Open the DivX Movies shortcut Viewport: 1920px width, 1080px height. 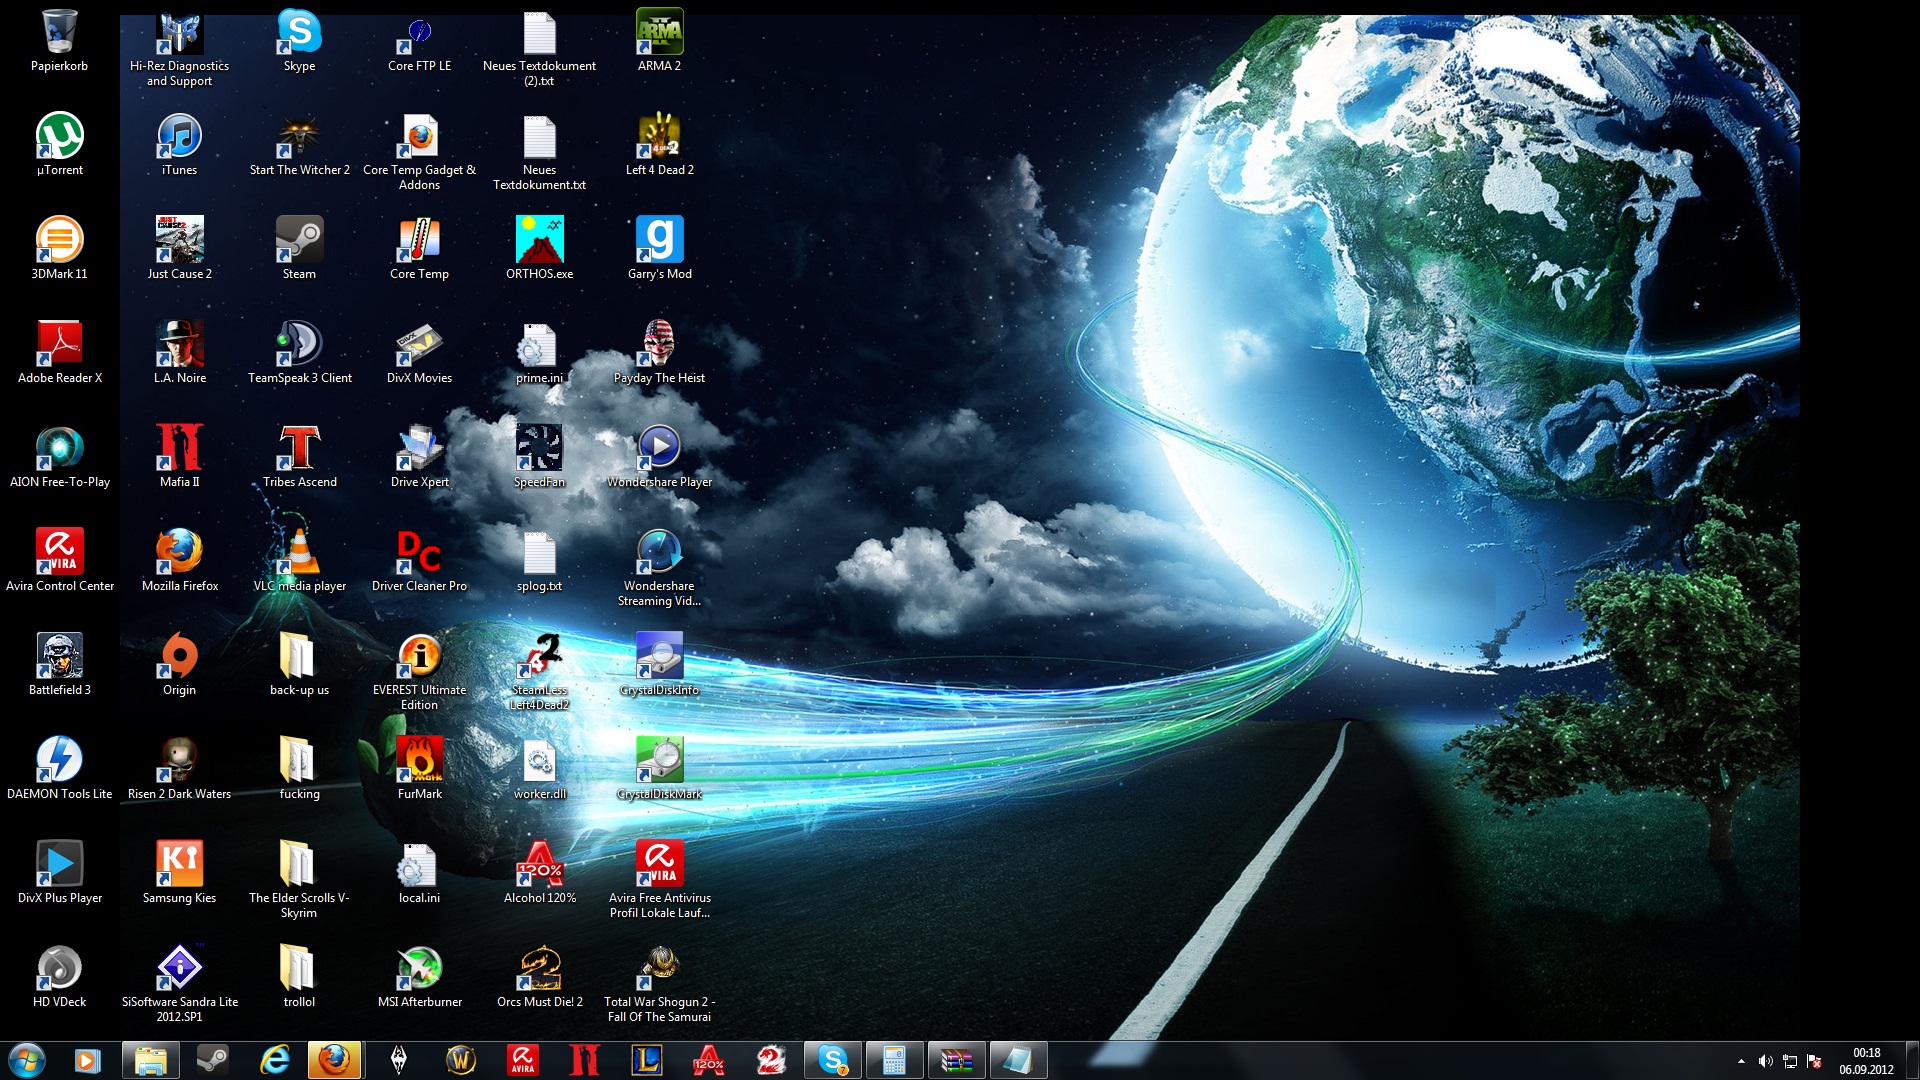[x=419, y=352]
